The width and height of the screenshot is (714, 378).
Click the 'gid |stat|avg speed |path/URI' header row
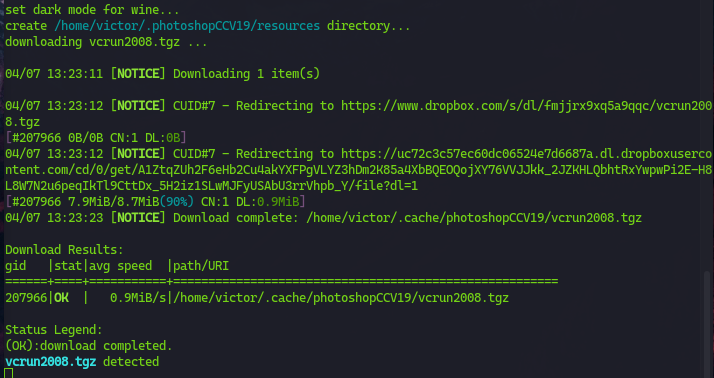point(117,266)
